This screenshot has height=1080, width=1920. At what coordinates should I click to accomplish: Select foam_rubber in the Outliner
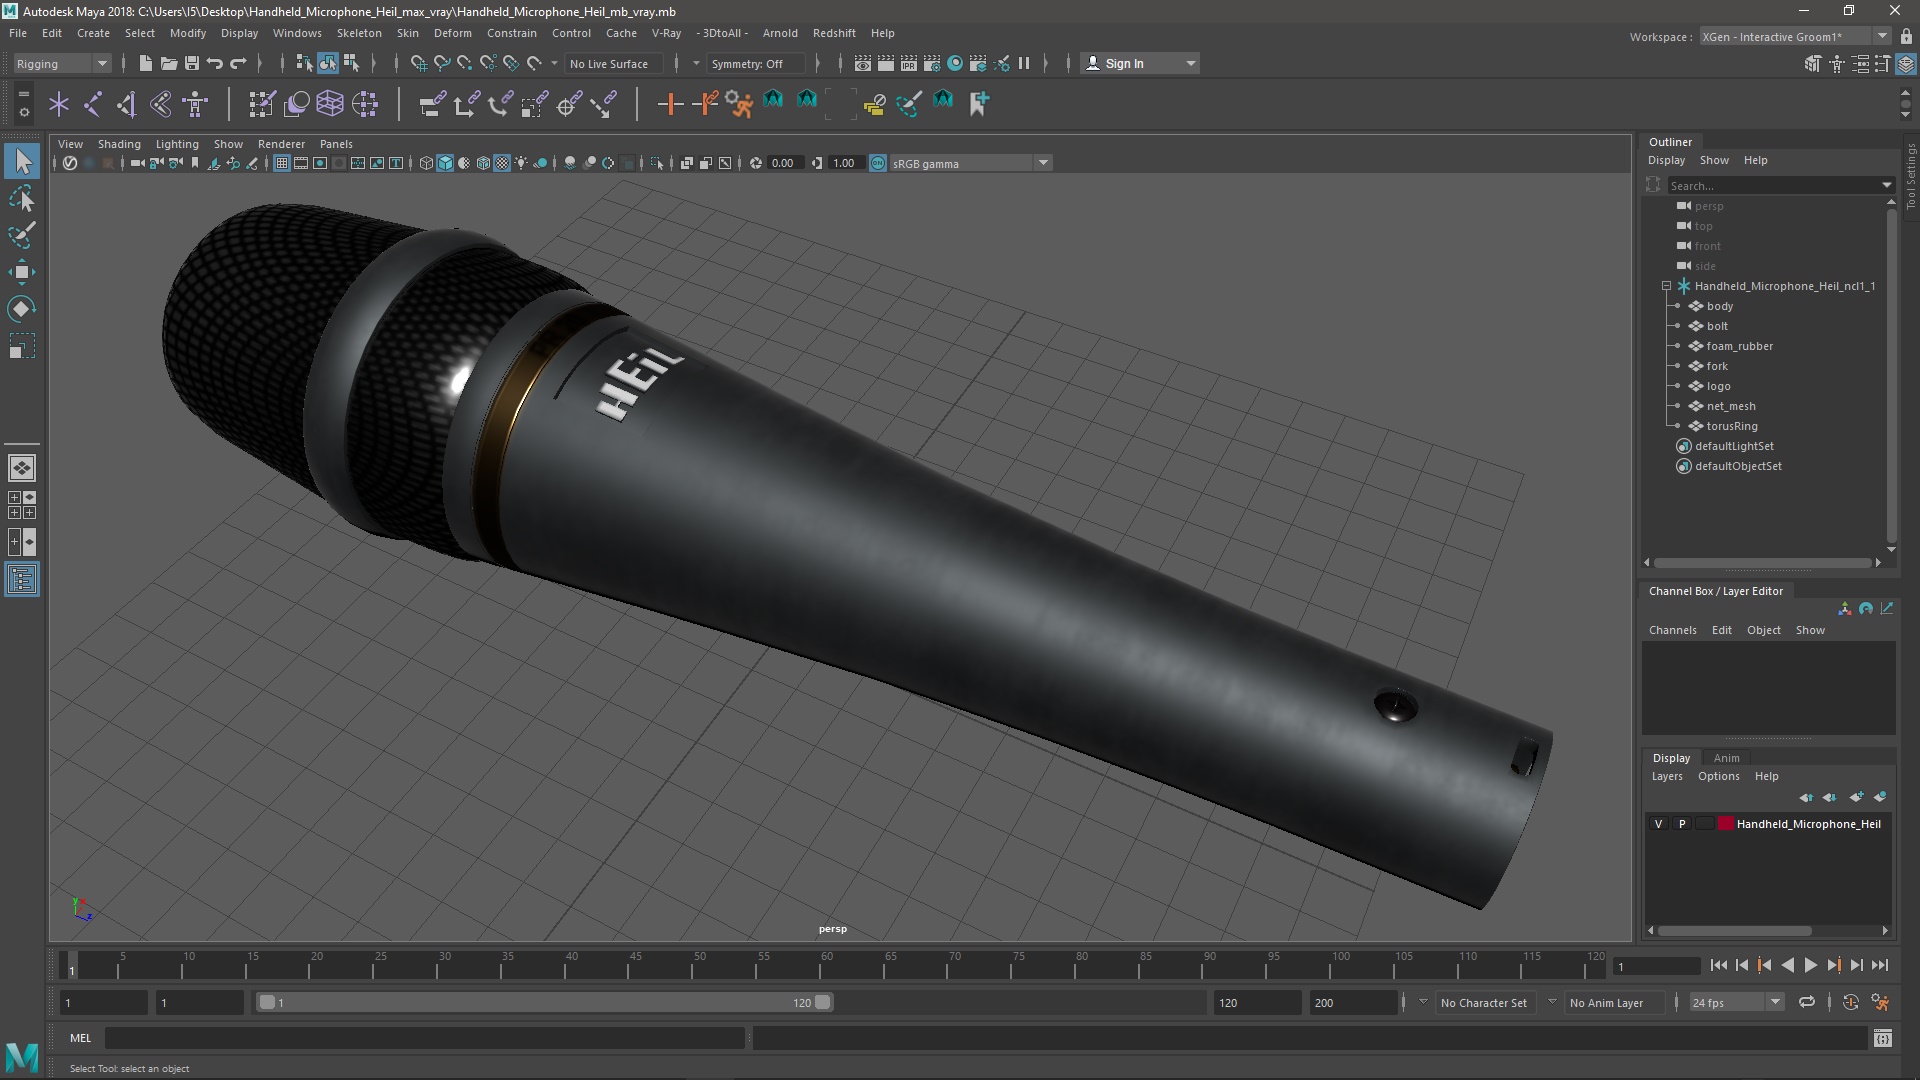(1739, 346)
